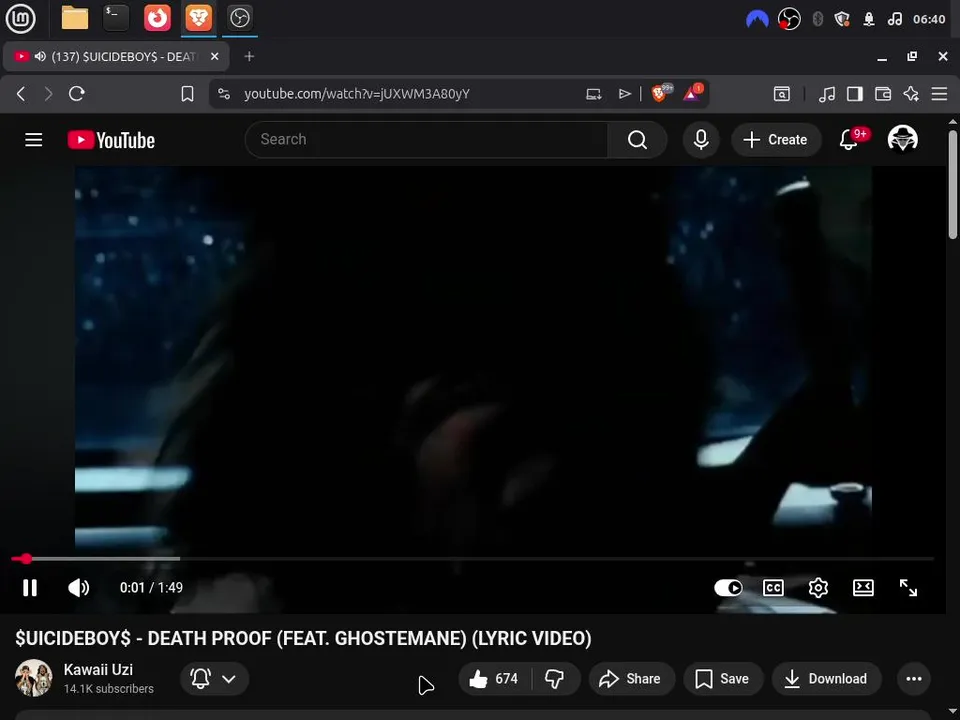
Task: Open Leo AI assistant icon
Action: [911, 94]
